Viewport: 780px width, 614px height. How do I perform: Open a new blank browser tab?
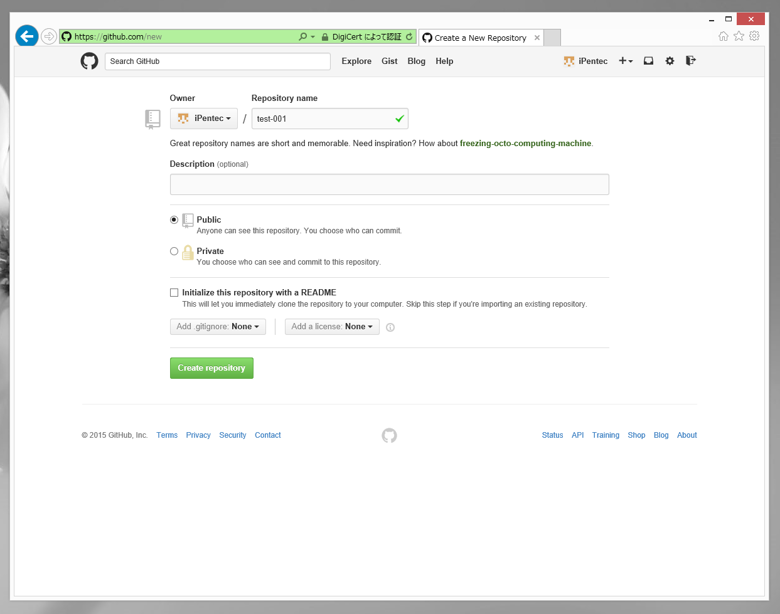pos(552,38)
